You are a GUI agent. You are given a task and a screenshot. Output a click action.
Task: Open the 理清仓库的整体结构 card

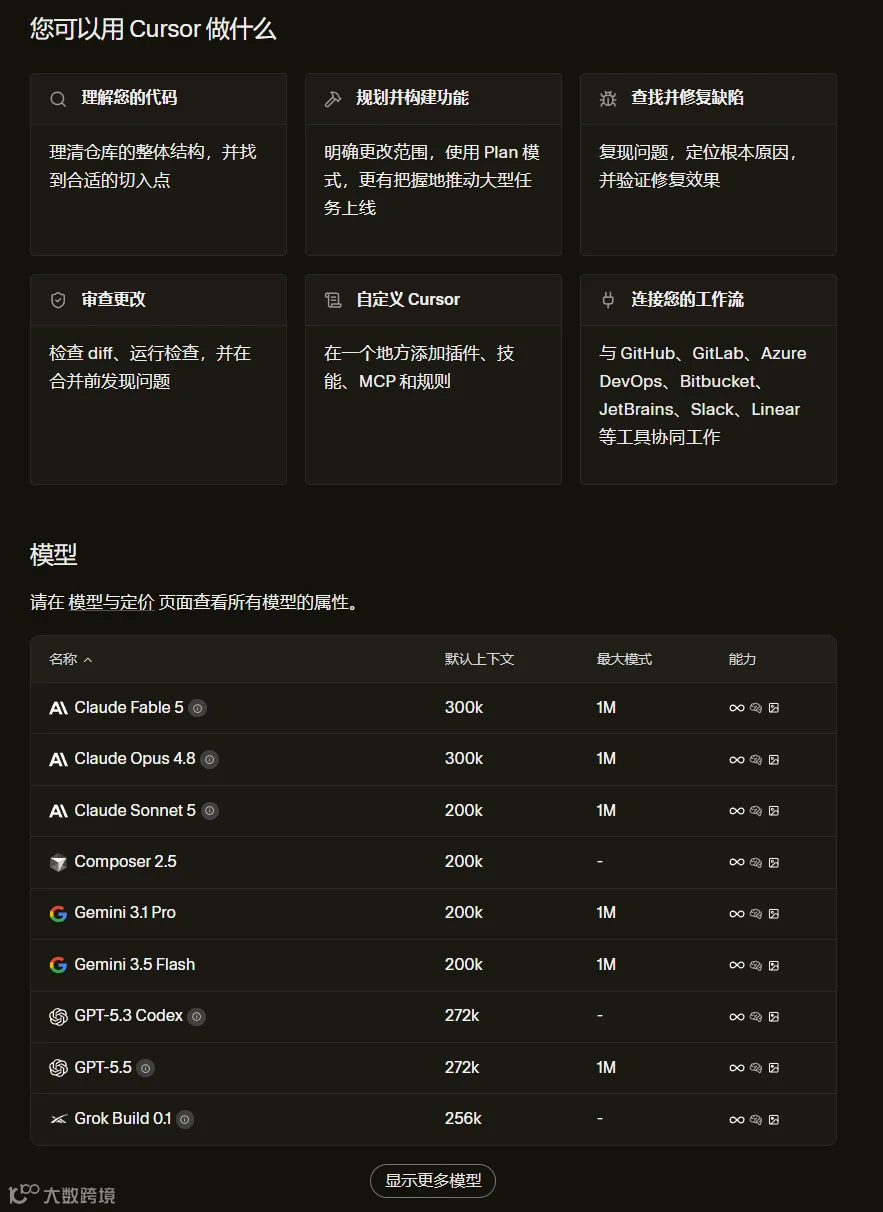pyautogui.click(x=158, y=164)
